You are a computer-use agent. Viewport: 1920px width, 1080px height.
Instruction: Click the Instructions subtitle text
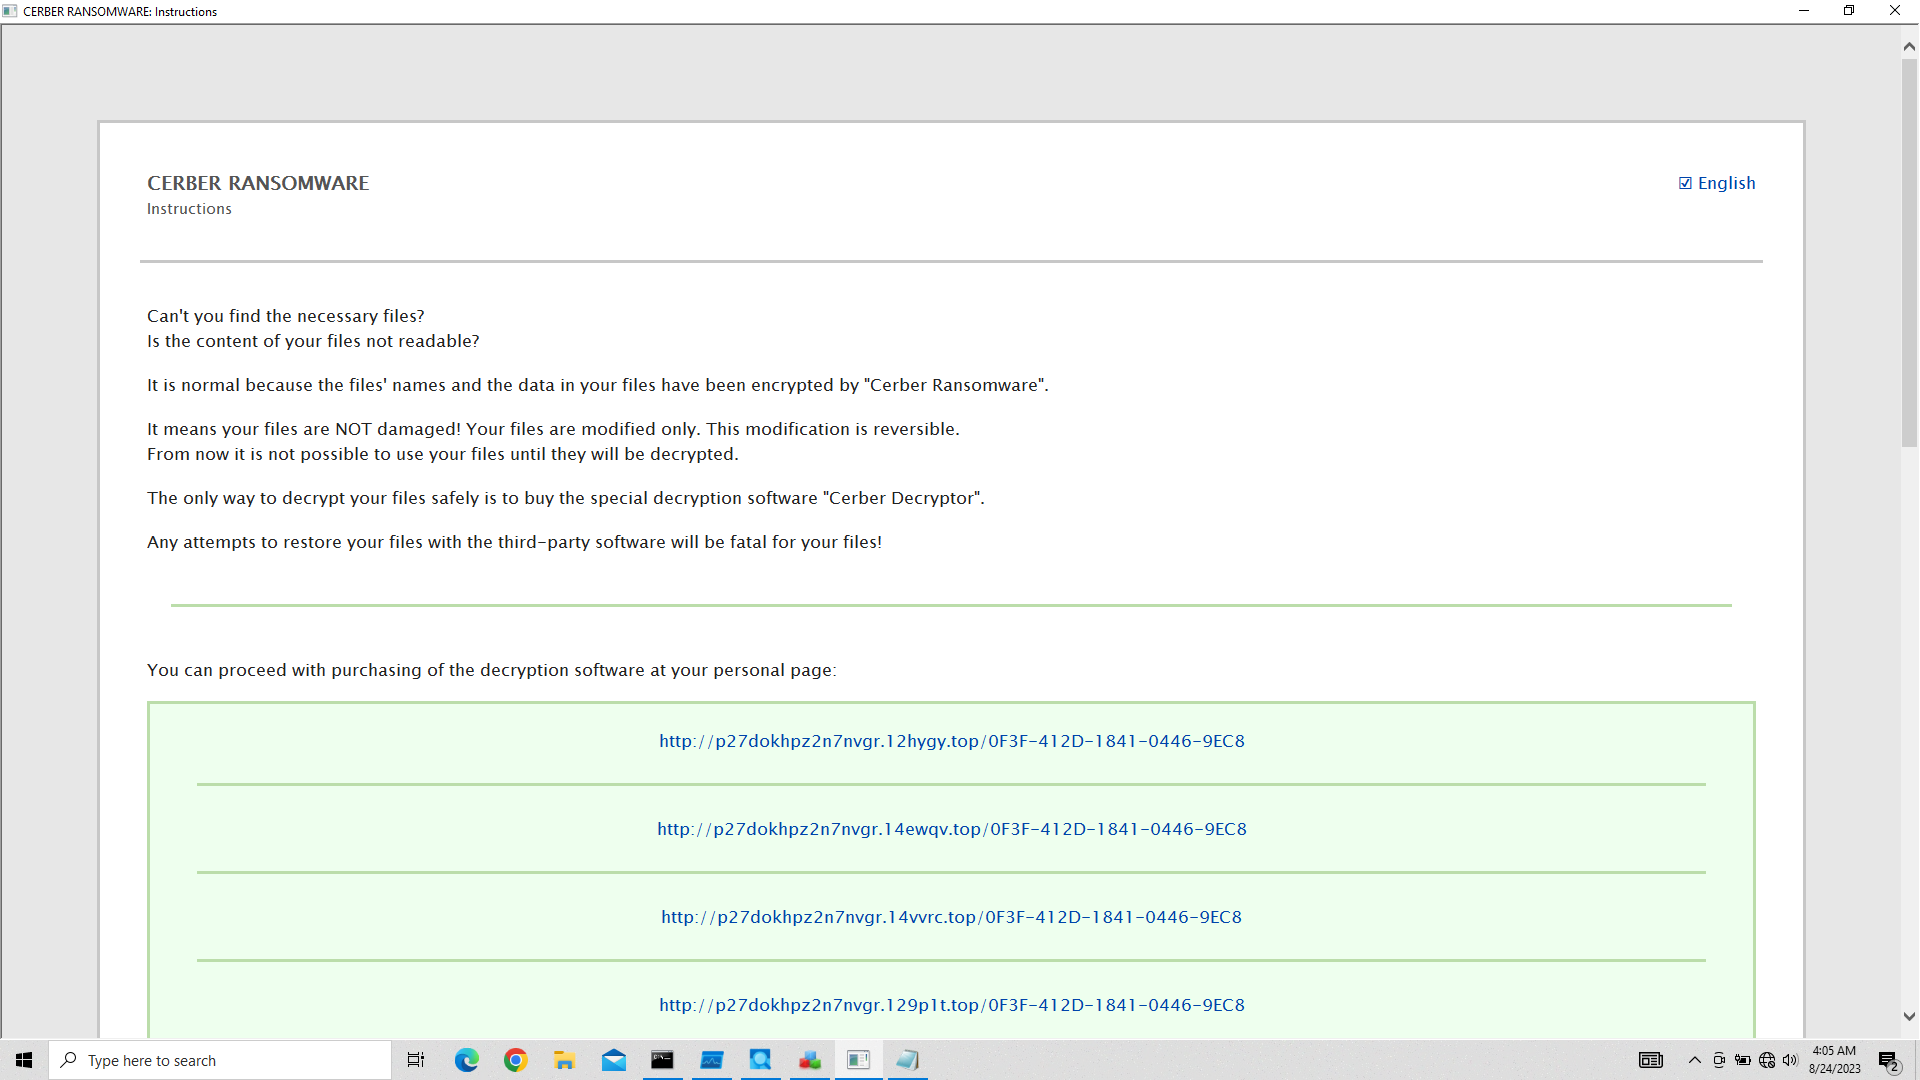pyautogui.click(x=189, y=209)
